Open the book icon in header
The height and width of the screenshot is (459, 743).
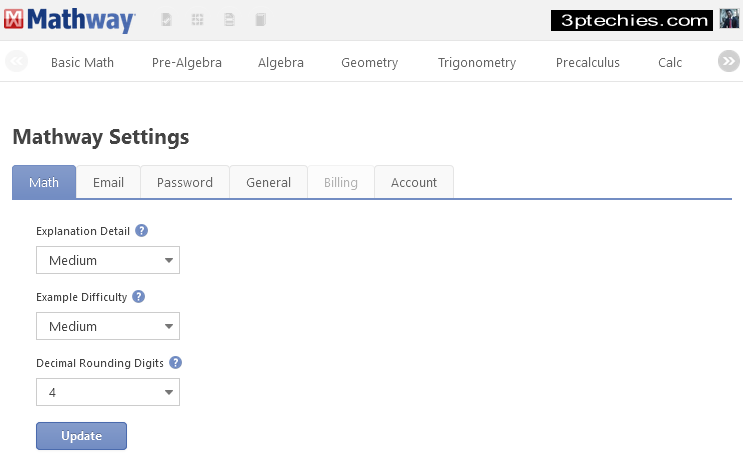(261, 20)
